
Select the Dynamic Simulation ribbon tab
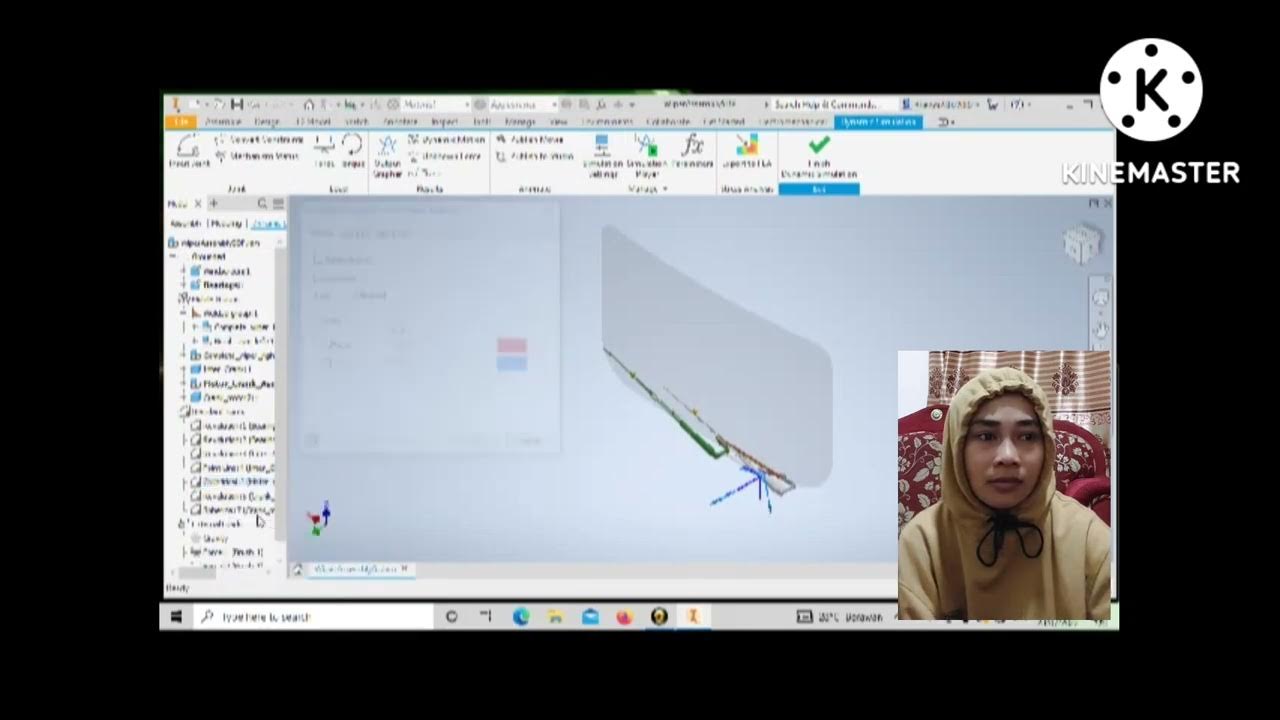(x=877, y=122)
